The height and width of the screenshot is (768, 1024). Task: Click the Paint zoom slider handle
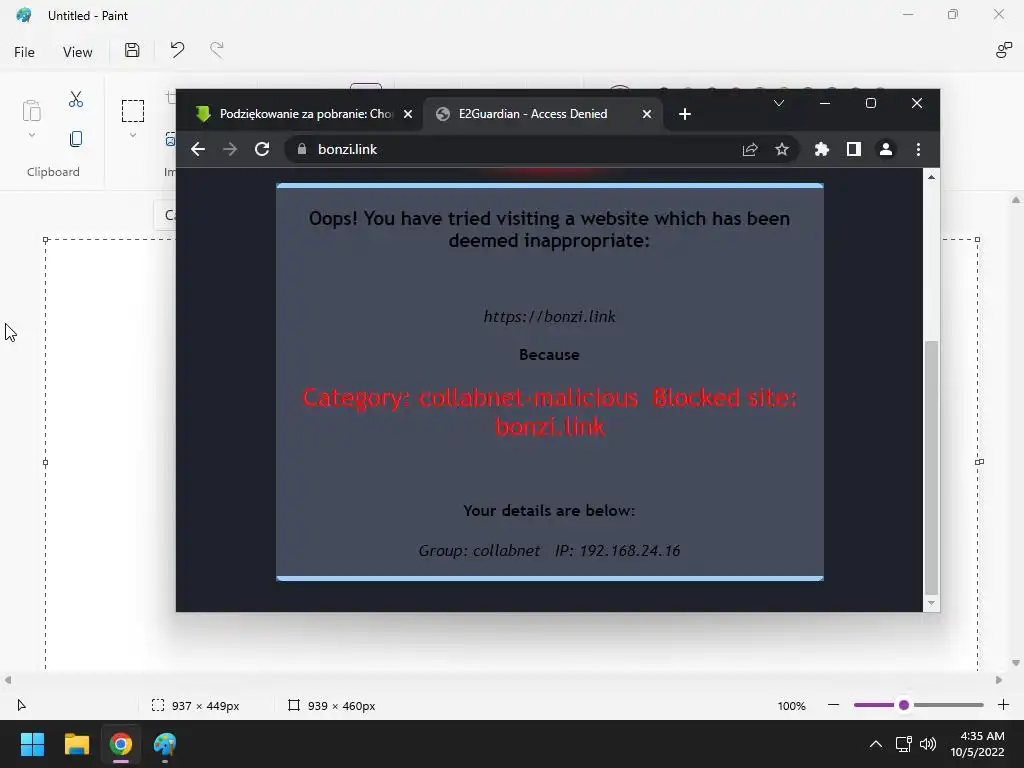[x=904, y=705]
